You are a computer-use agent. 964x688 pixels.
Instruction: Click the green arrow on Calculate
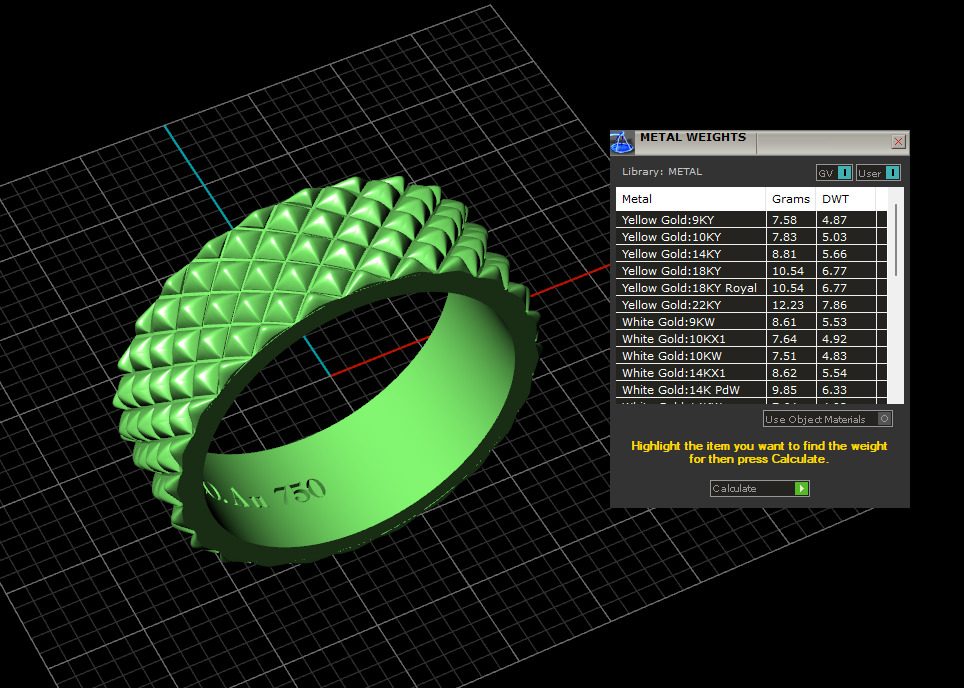point(801,488)
